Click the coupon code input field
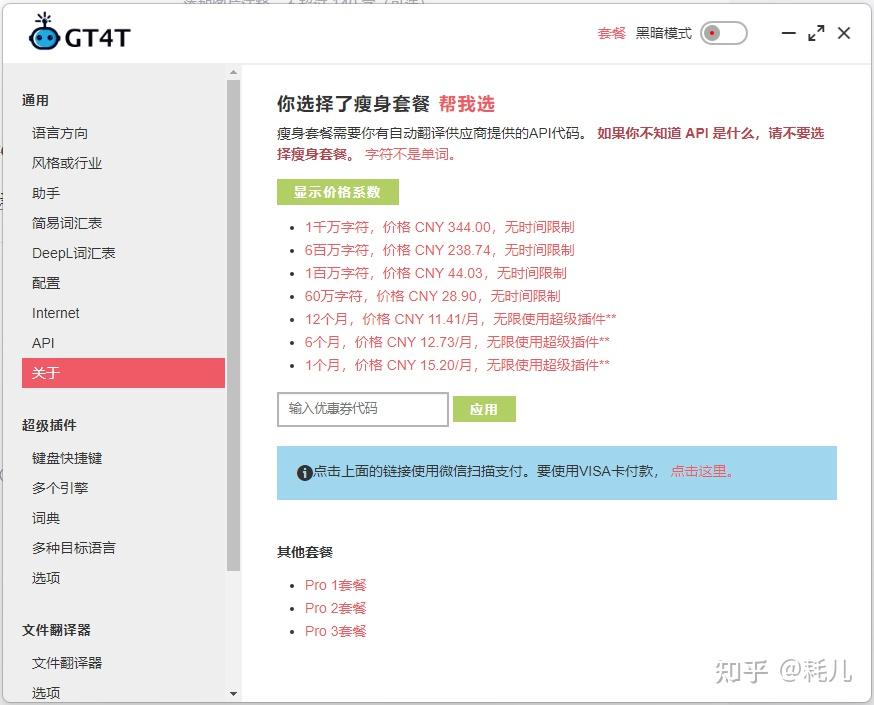This screenshot has width=874, height=705. tap(361, 409)
